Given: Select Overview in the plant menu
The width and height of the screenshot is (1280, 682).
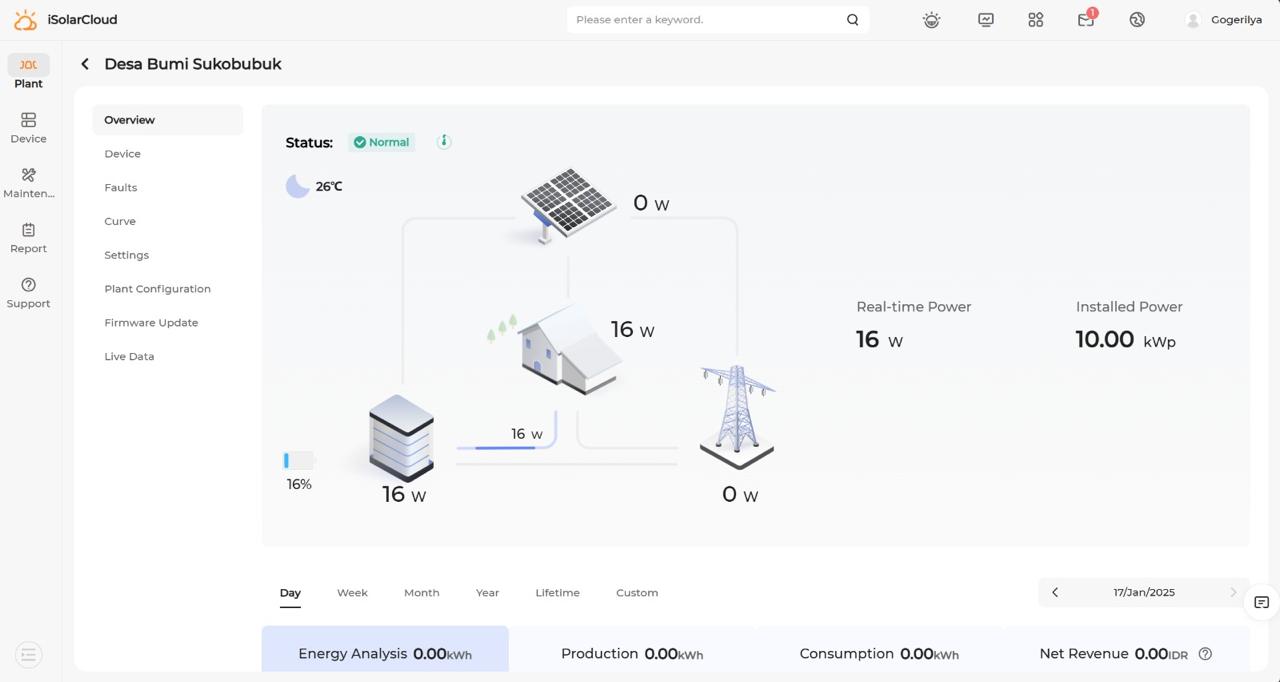Looking at the screenshot, I should [x=168, y=120].
